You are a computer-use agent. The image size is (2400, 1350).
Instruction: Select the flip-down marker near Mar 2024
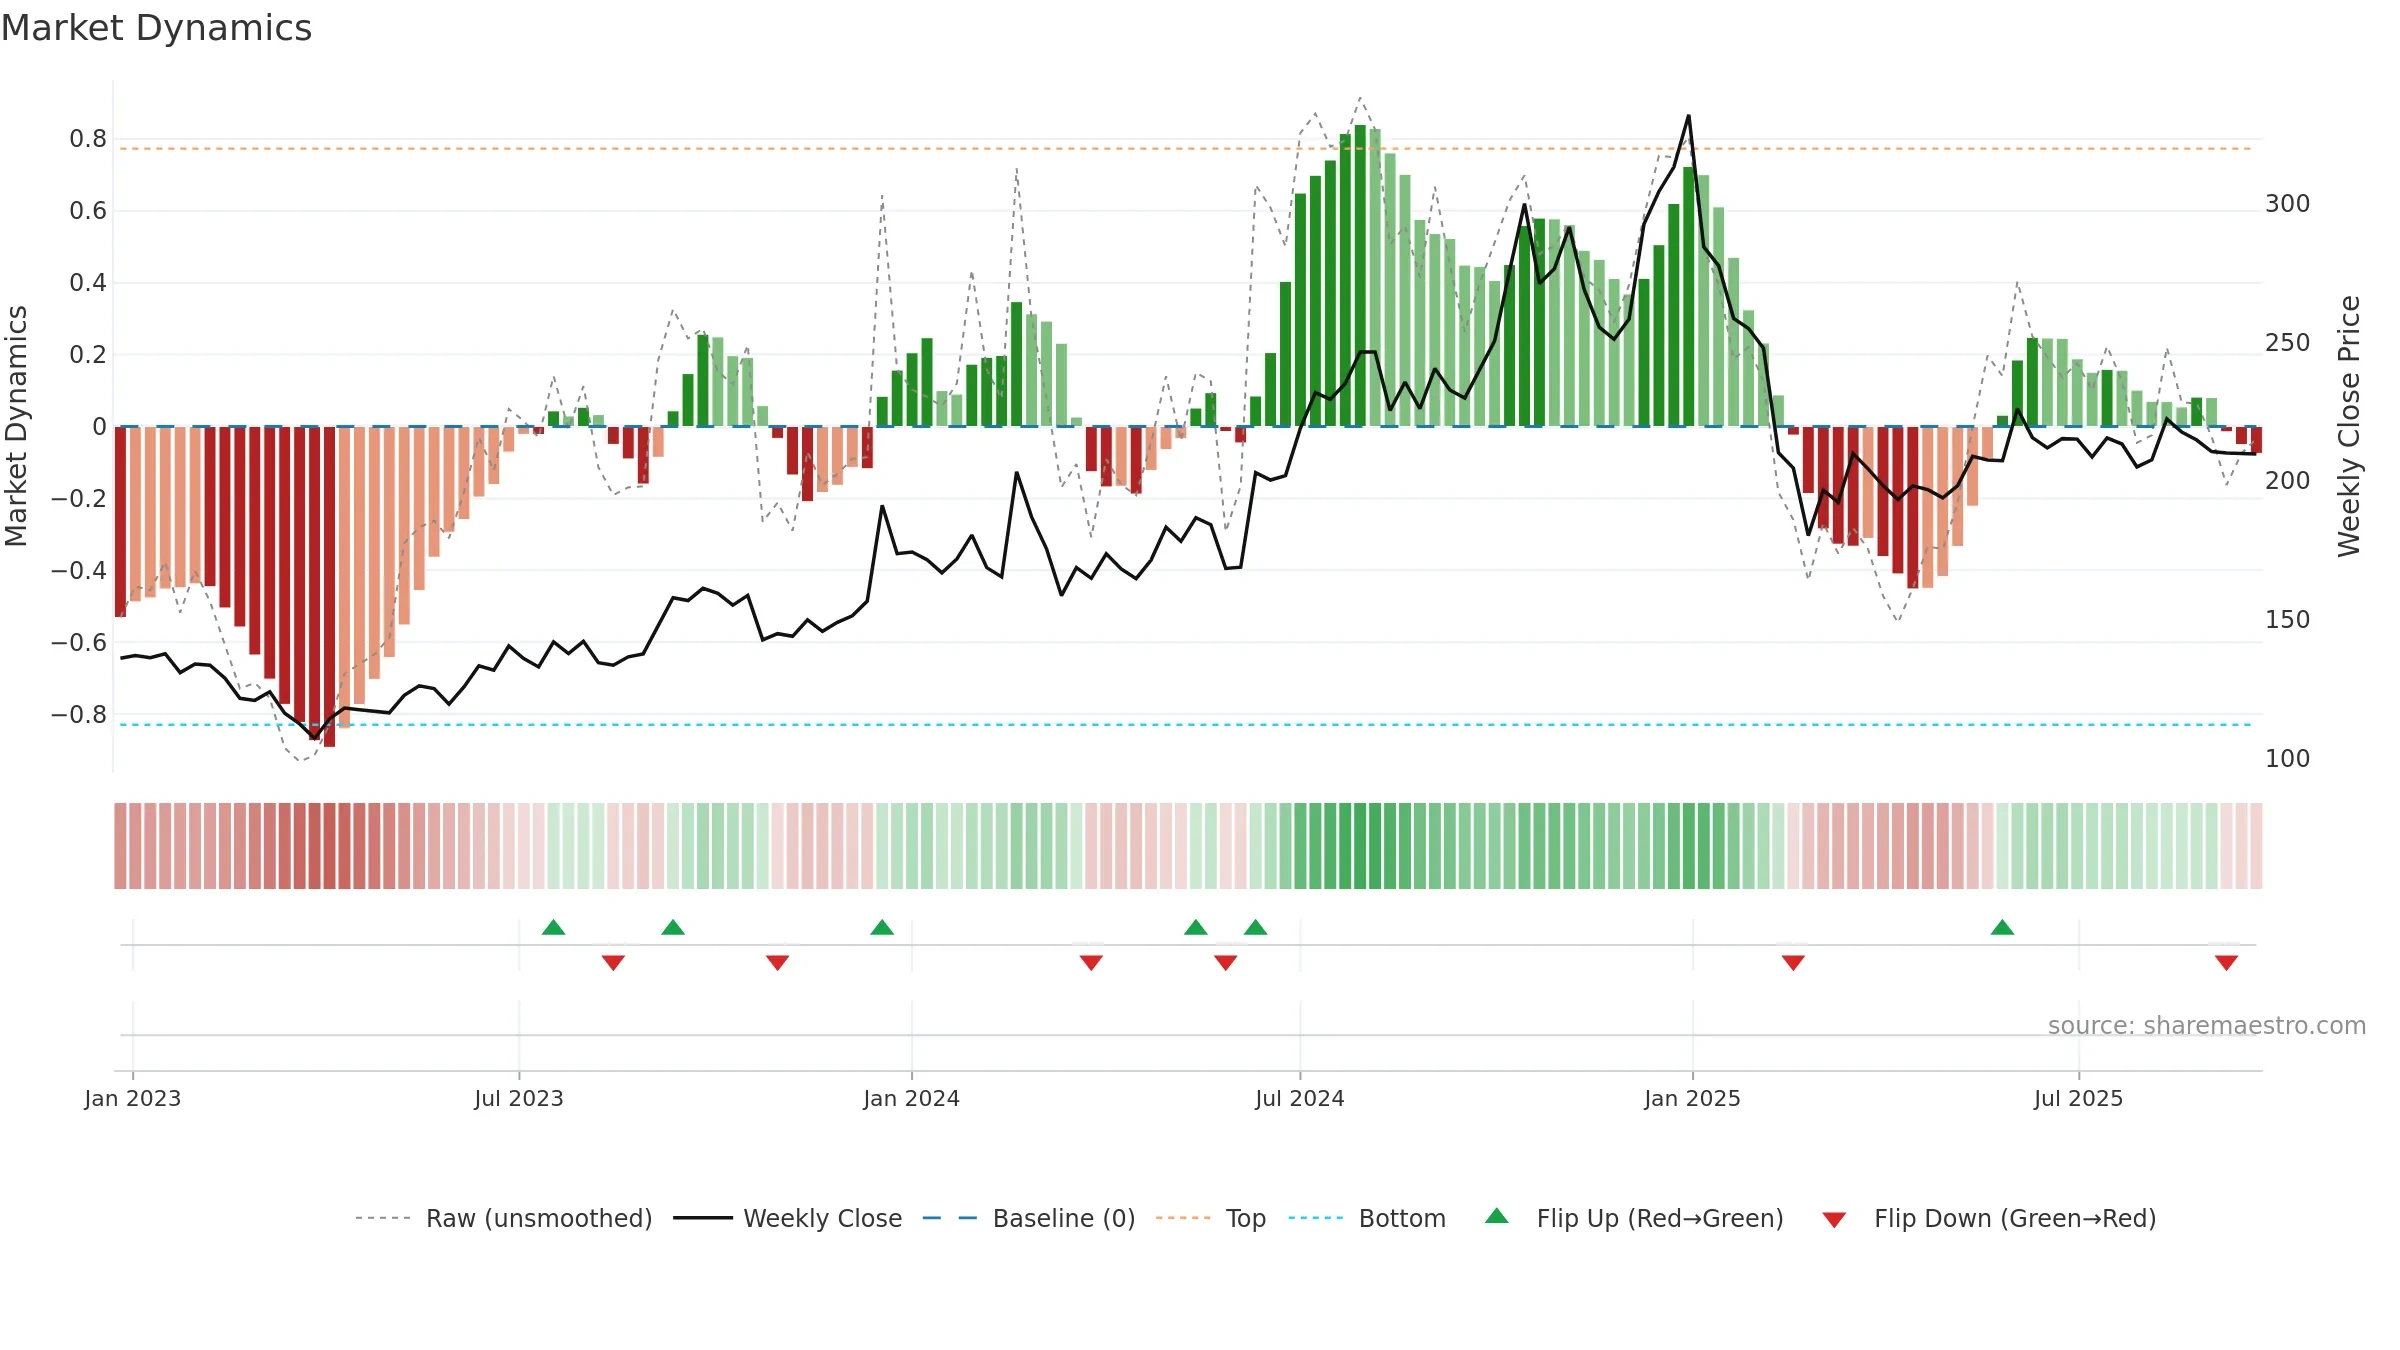(x=1091, y=962)
